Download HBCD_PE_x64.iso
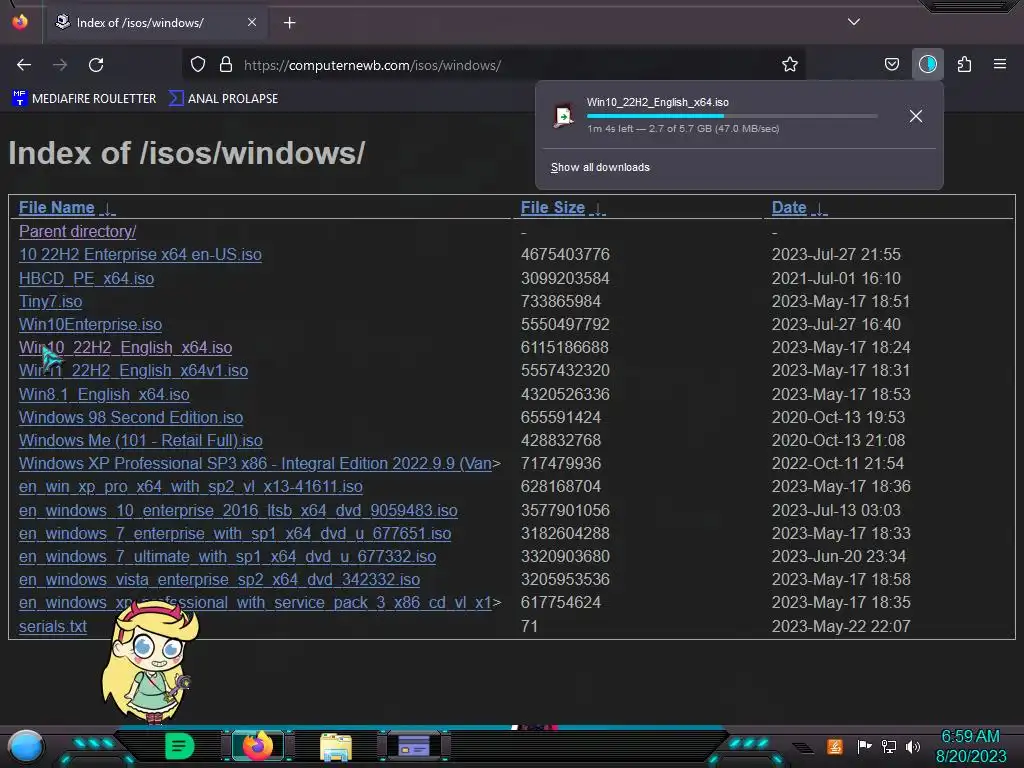This screenshot has height=768, width=1024. [86, 278]
